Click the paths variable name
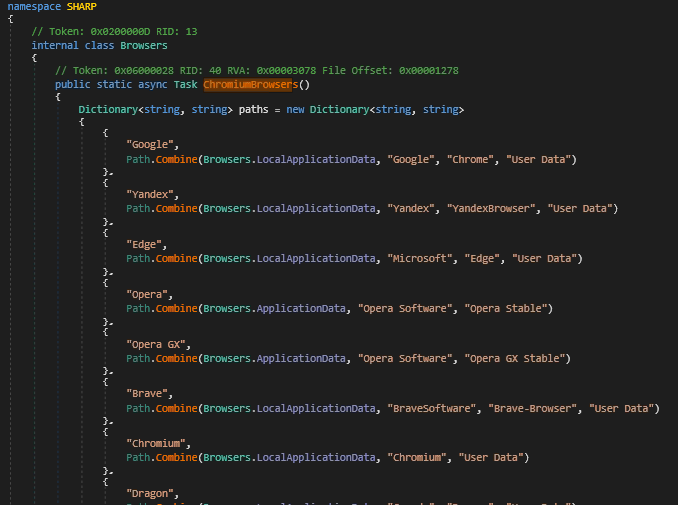 (253, 109)
